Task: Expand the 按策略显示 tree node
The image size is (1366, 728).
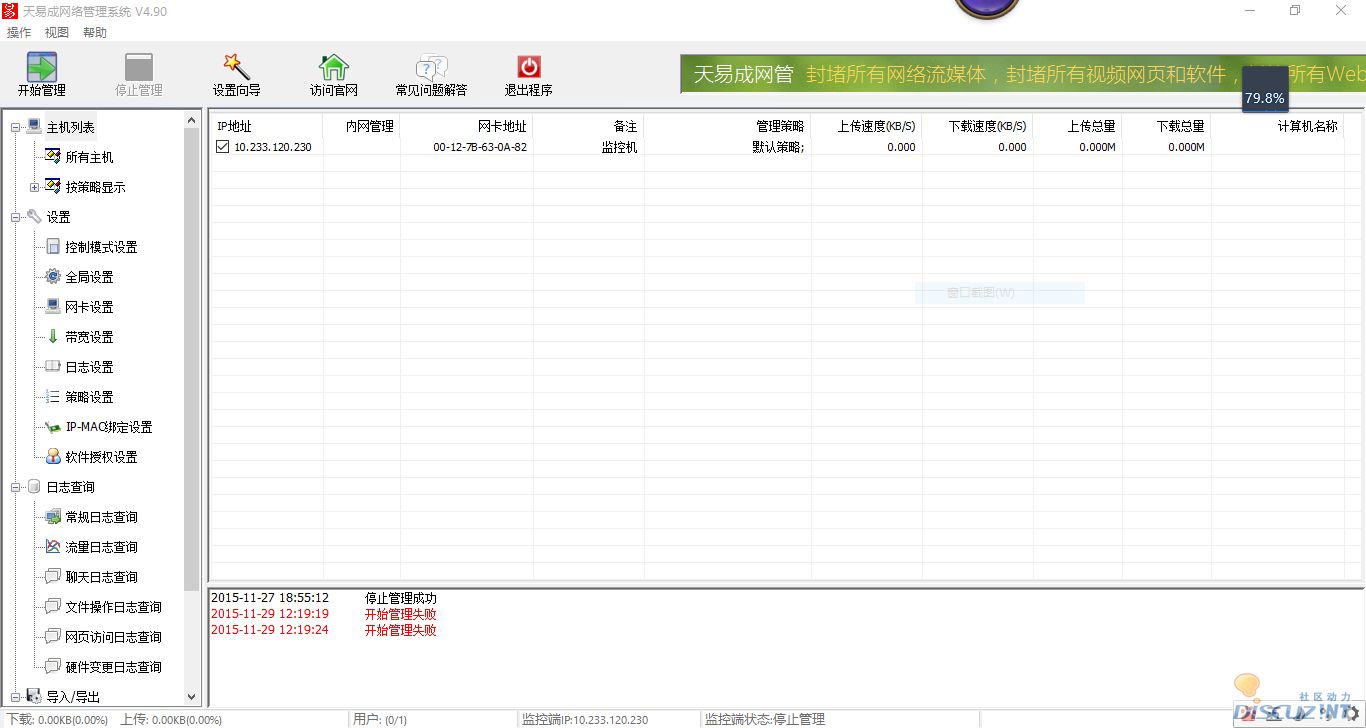Action: click(x=35, y=187)
